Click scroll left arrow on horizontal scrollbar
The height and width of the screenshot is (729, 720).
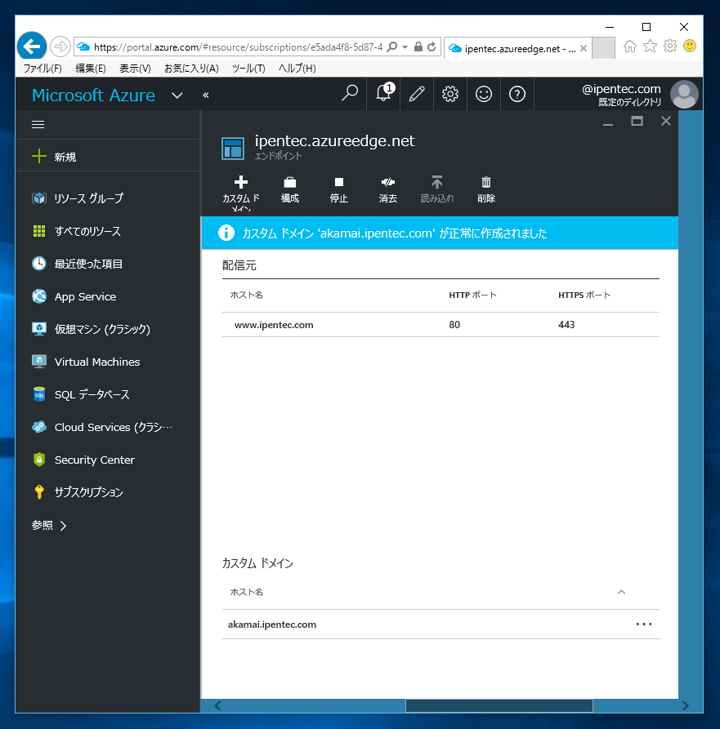(218, 705)
